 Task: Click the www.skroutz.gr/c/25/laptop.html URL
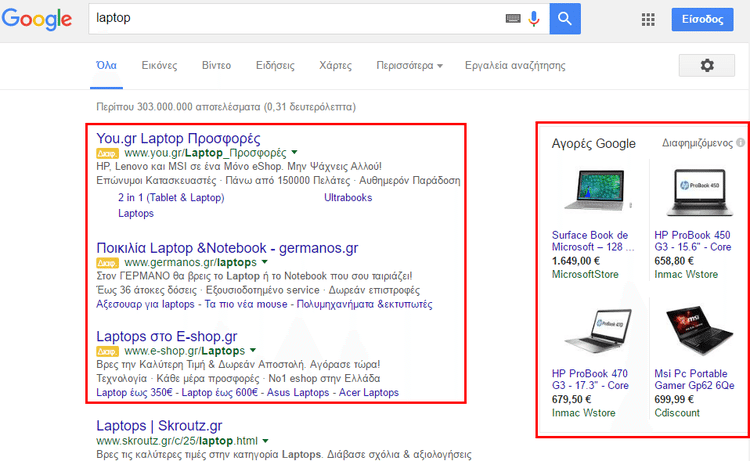[x=176, y=440]
